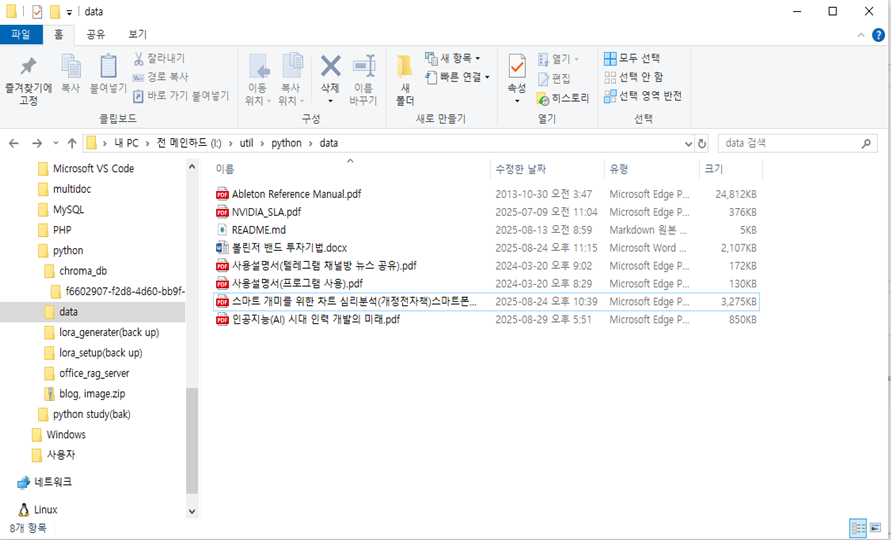
Task: Create 새 폴더 (New folder)
Action: click(405, 80)
